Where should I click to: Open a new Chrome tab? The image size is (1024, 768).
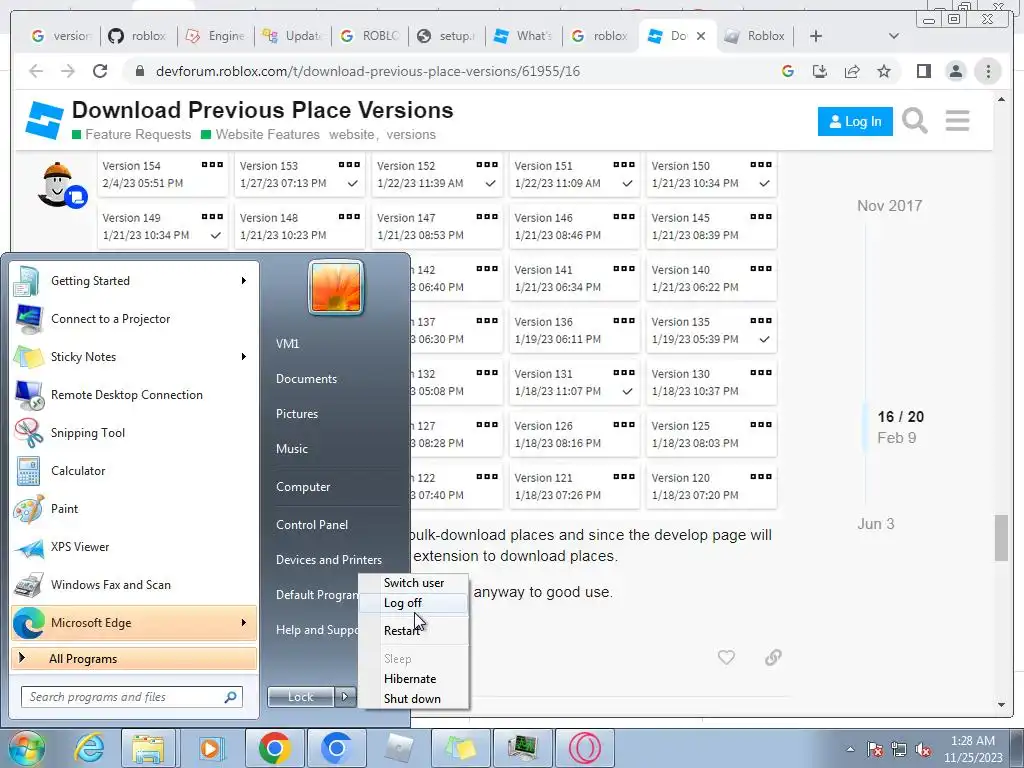coord(816,36)
